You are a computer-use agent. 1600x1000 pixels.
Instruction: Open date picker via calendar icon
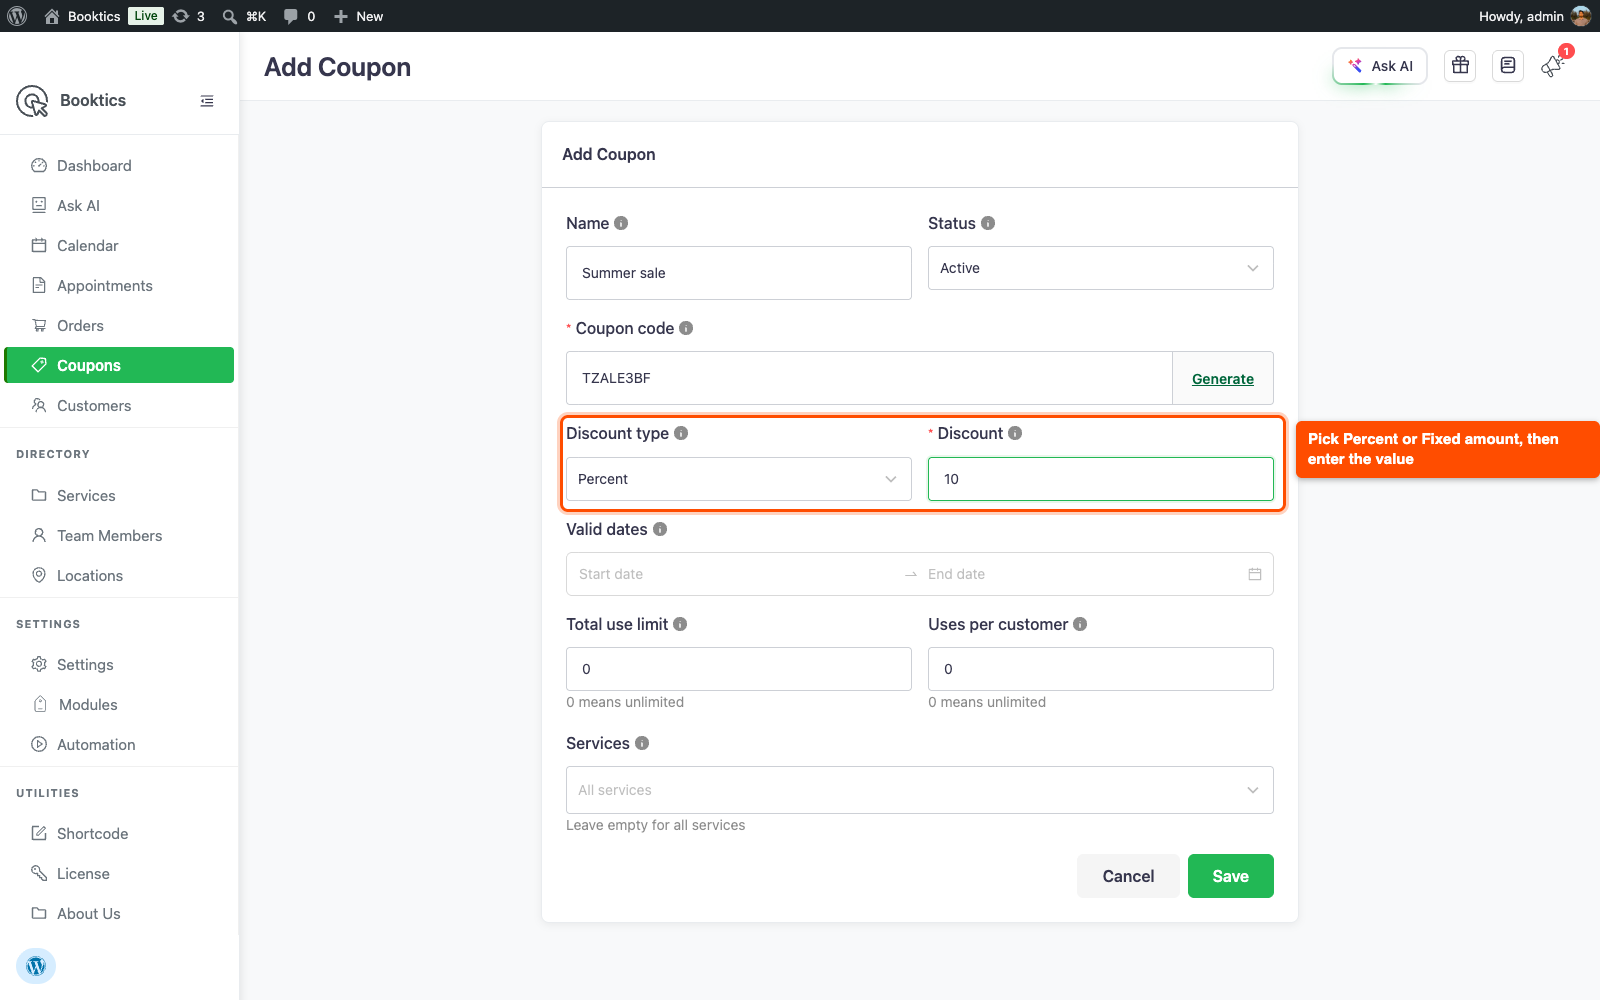1255,574
